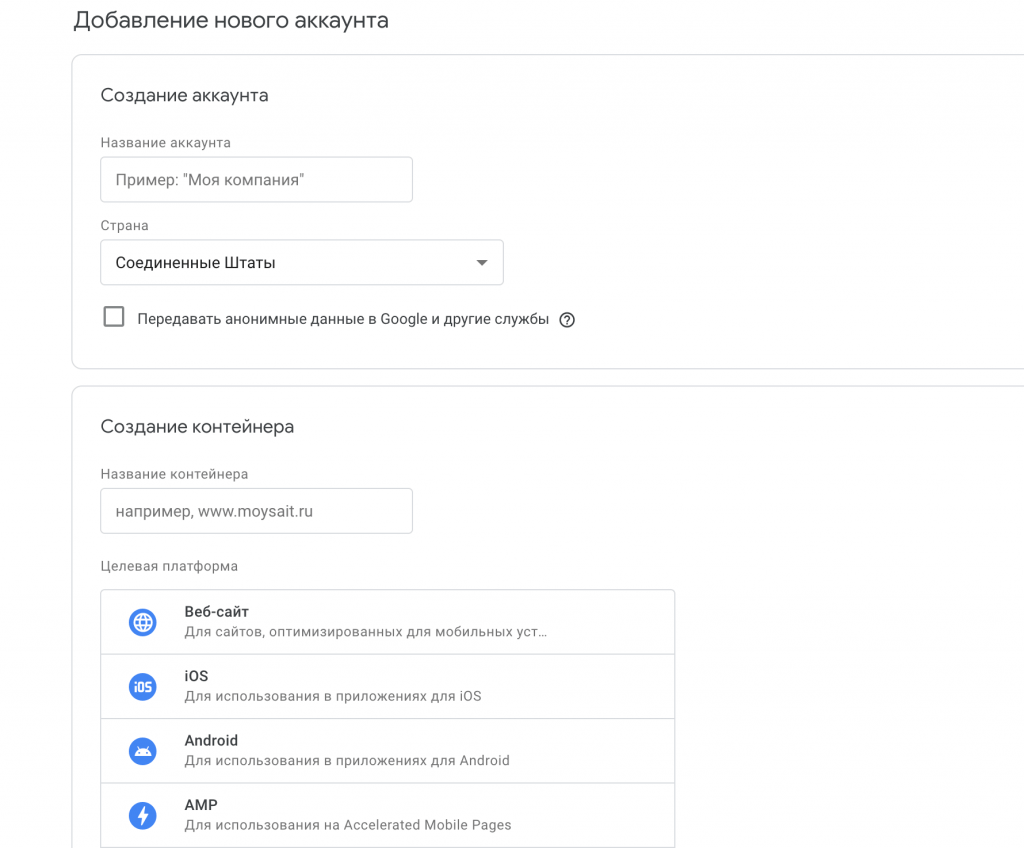The height and width of the screenshot is (848, 1024).
Task: Click the 'Для сайтов, оптимизированных' description text
Action: point(365,632)
